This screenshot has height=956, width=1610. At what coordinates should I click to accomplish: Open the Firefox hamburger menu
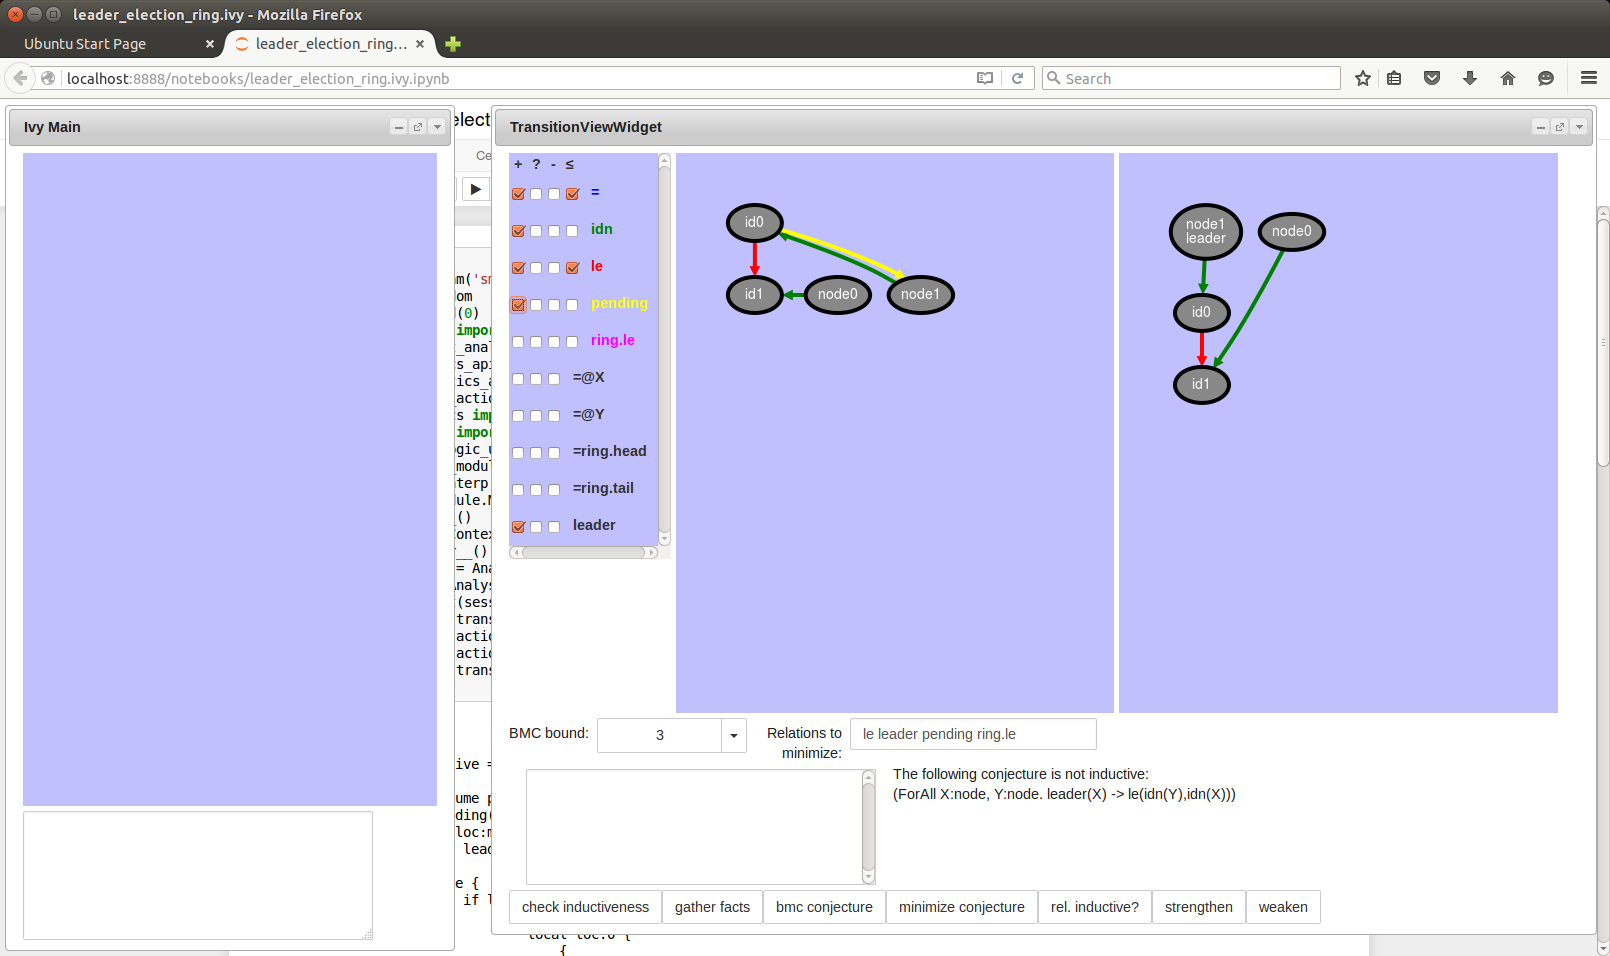[x=1588, y=78]
